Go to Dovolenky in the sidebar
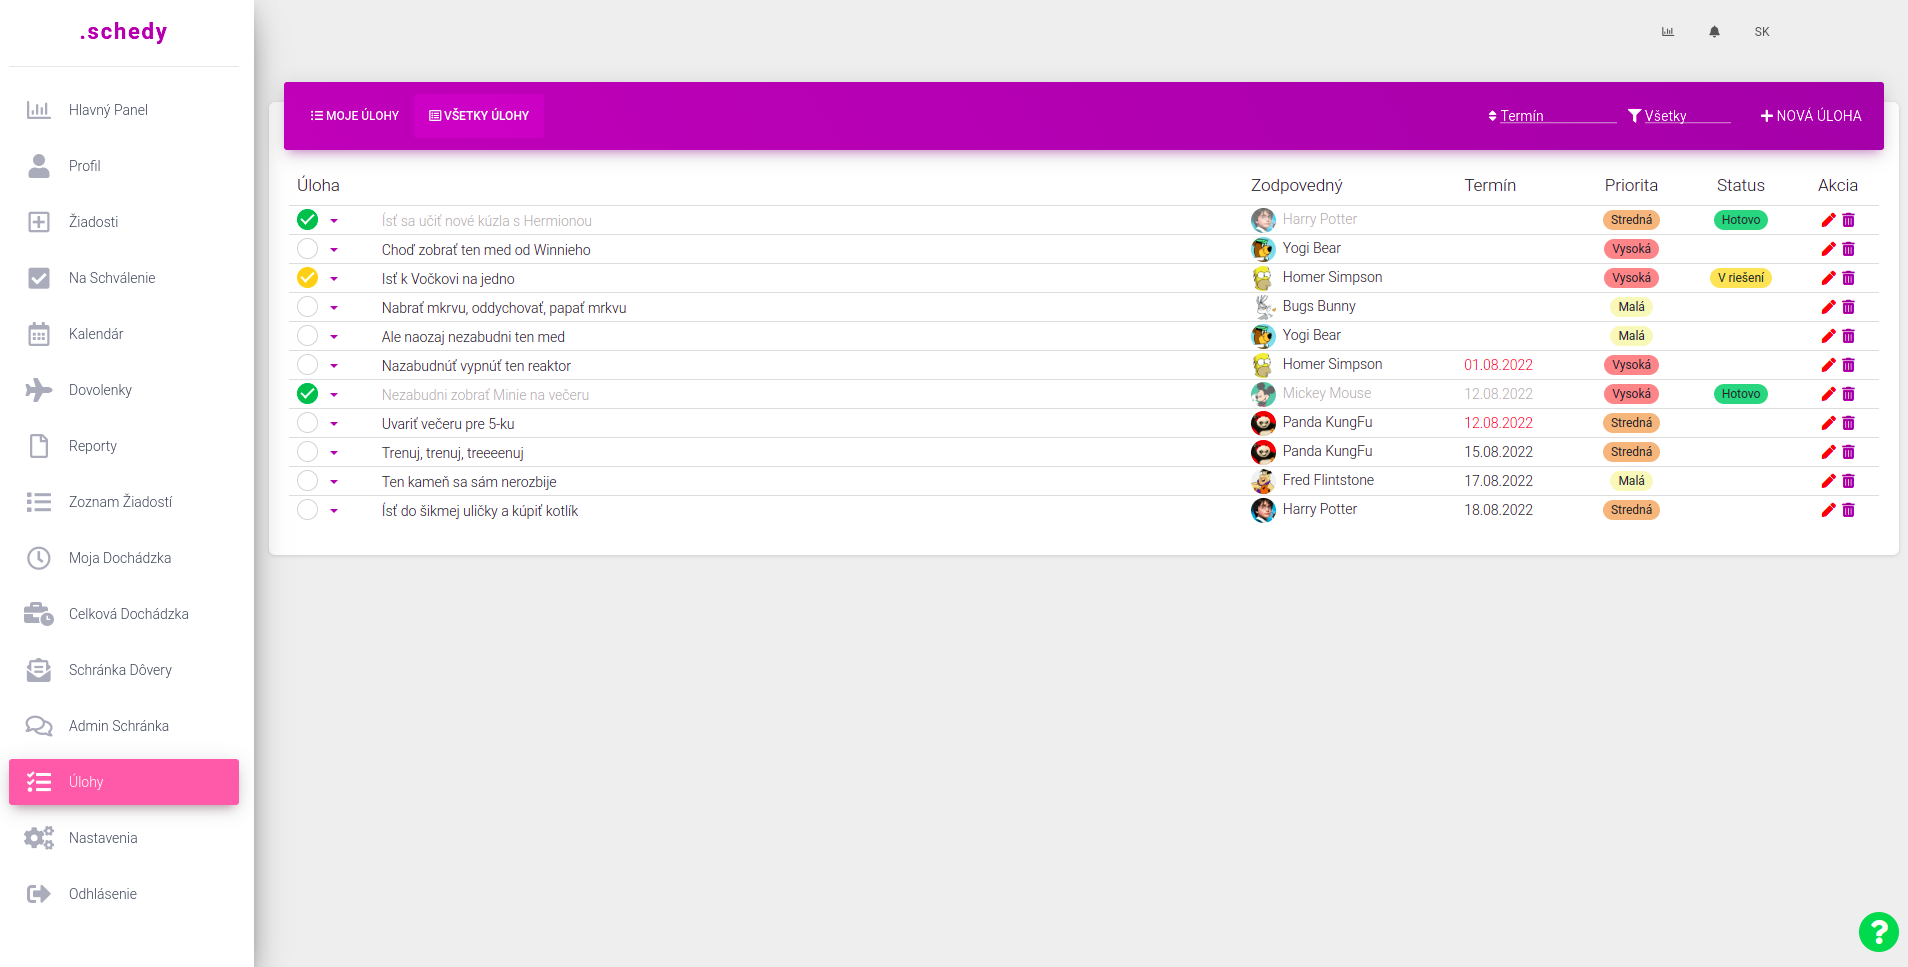The image size is (1908, 967). pos(124,390)
